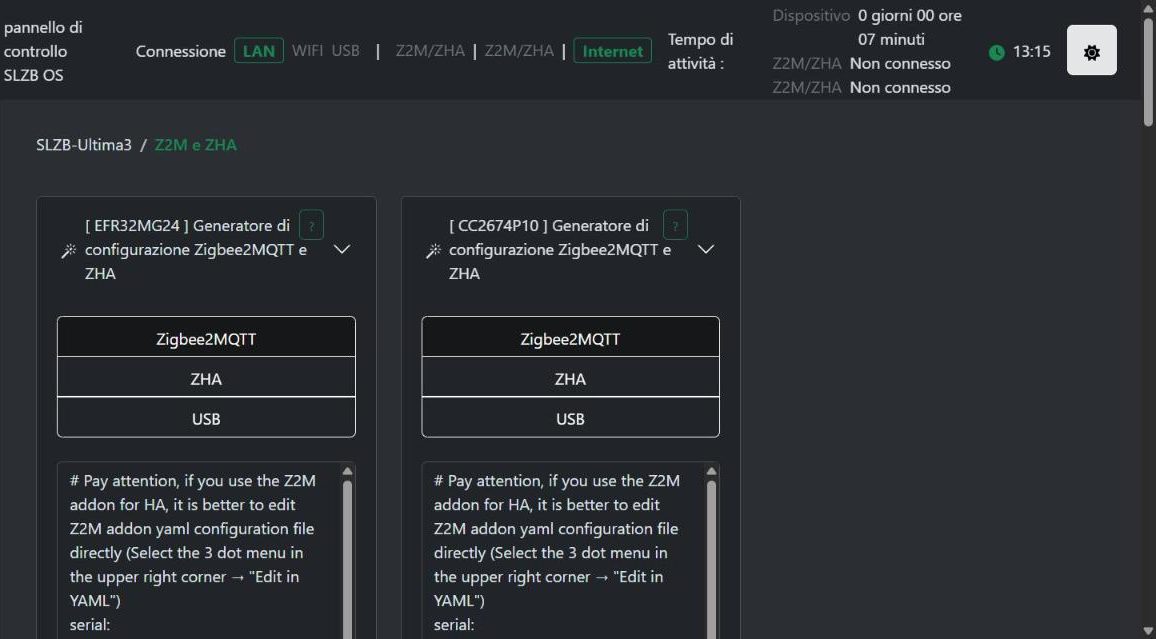The image size is (1156, 639).
Task: Collapse the EFR32MG24 generator card chevron
Action: [x=341, y=249]
